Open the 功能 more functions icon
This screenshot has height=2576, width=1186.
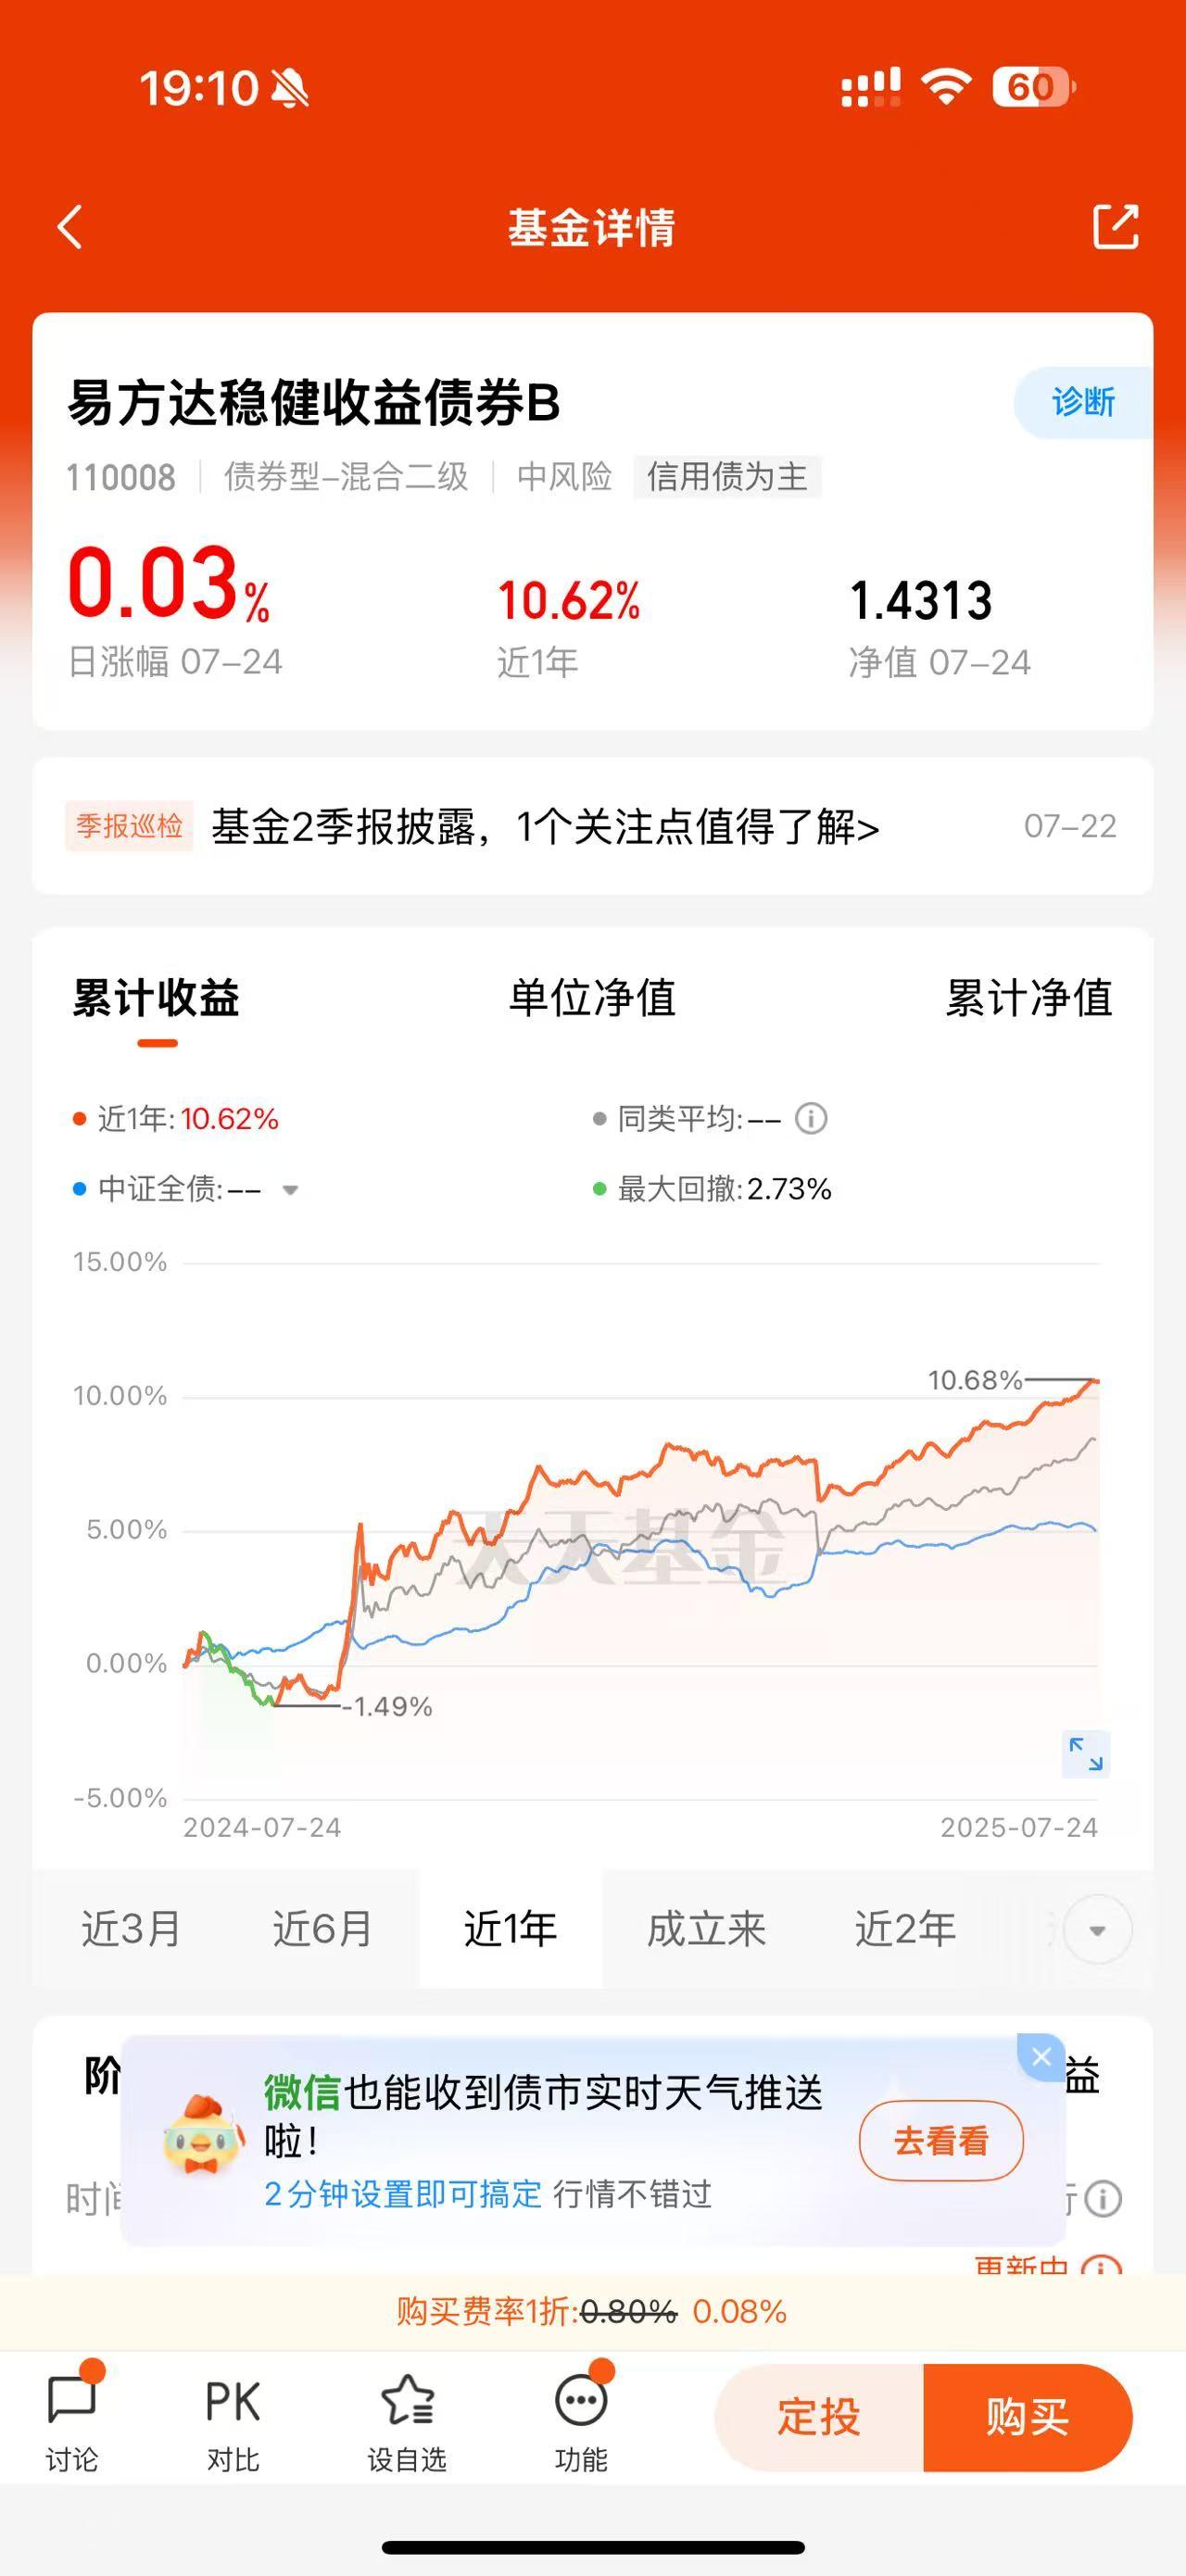click(582, 2415)
